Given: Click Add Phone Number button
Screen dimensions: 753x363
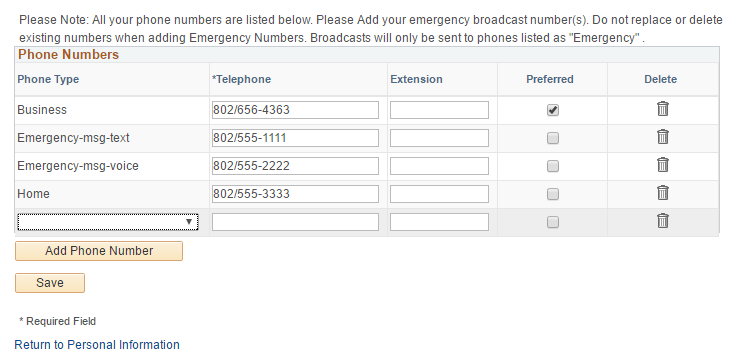Looking at the screenshot, I should (99, 251).
